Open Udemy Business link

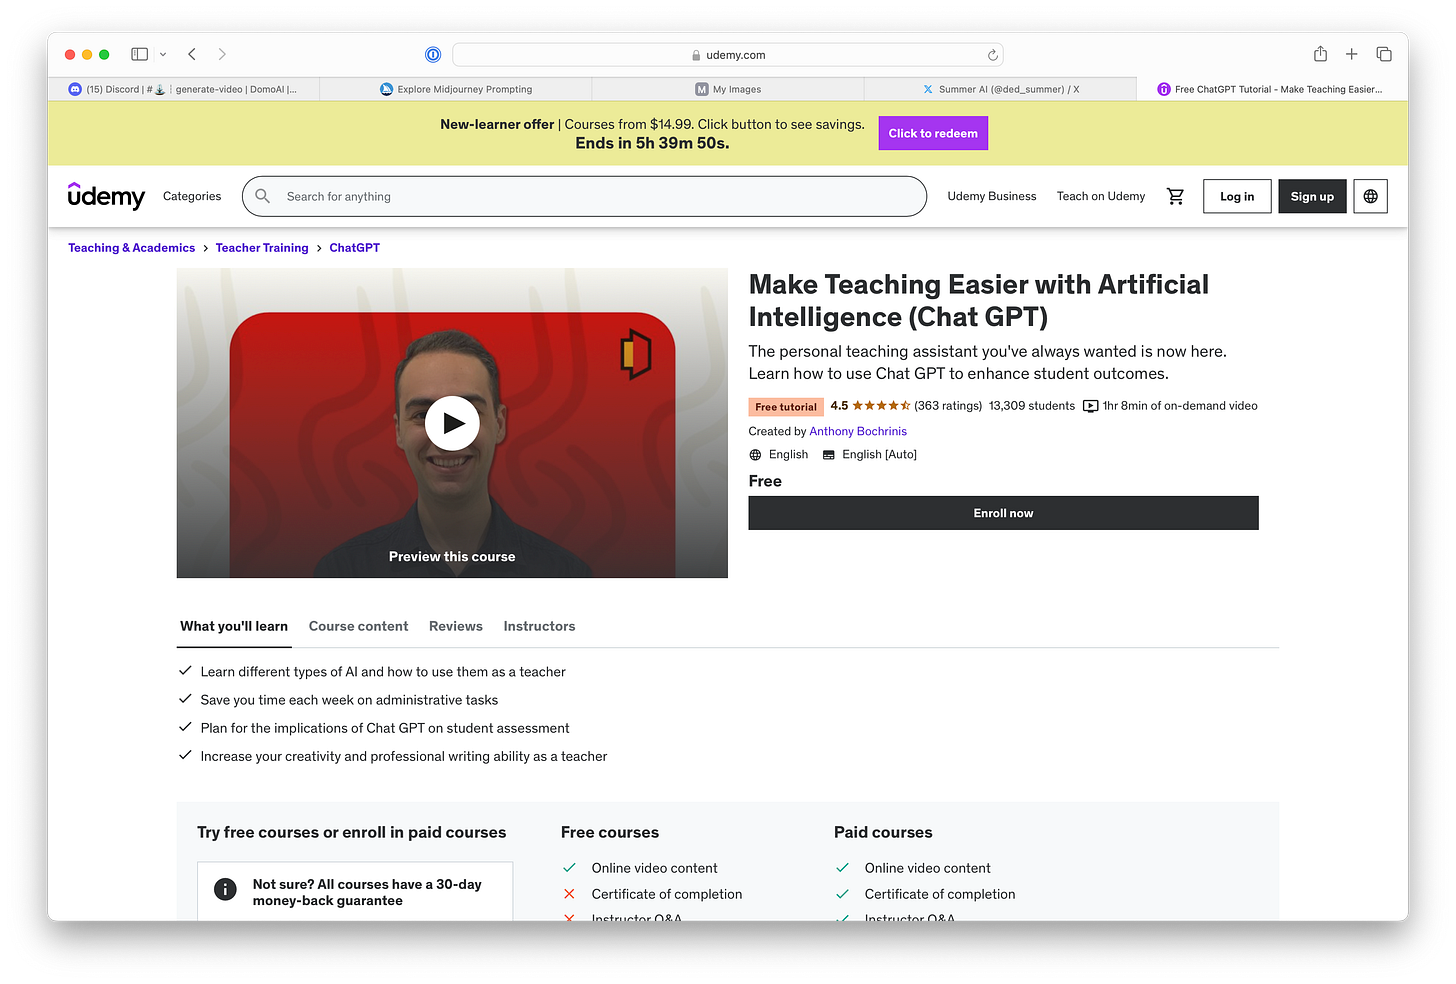tap(992, 196)
